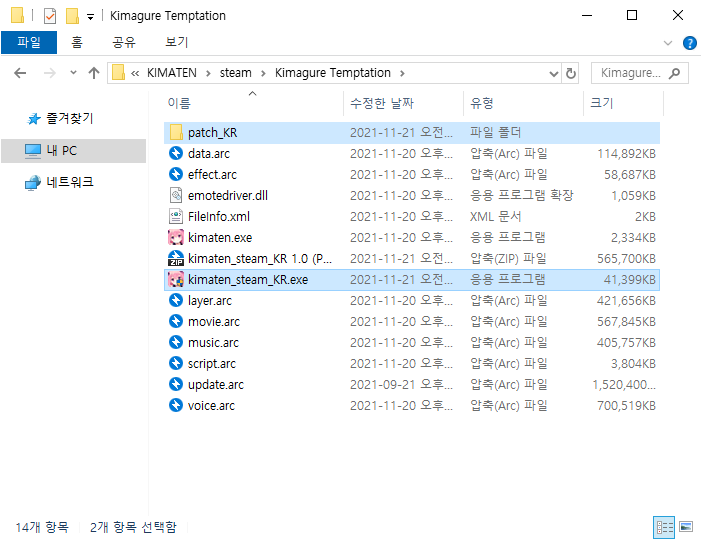Click the emotedriver.dll file icon

click(176, 195)
